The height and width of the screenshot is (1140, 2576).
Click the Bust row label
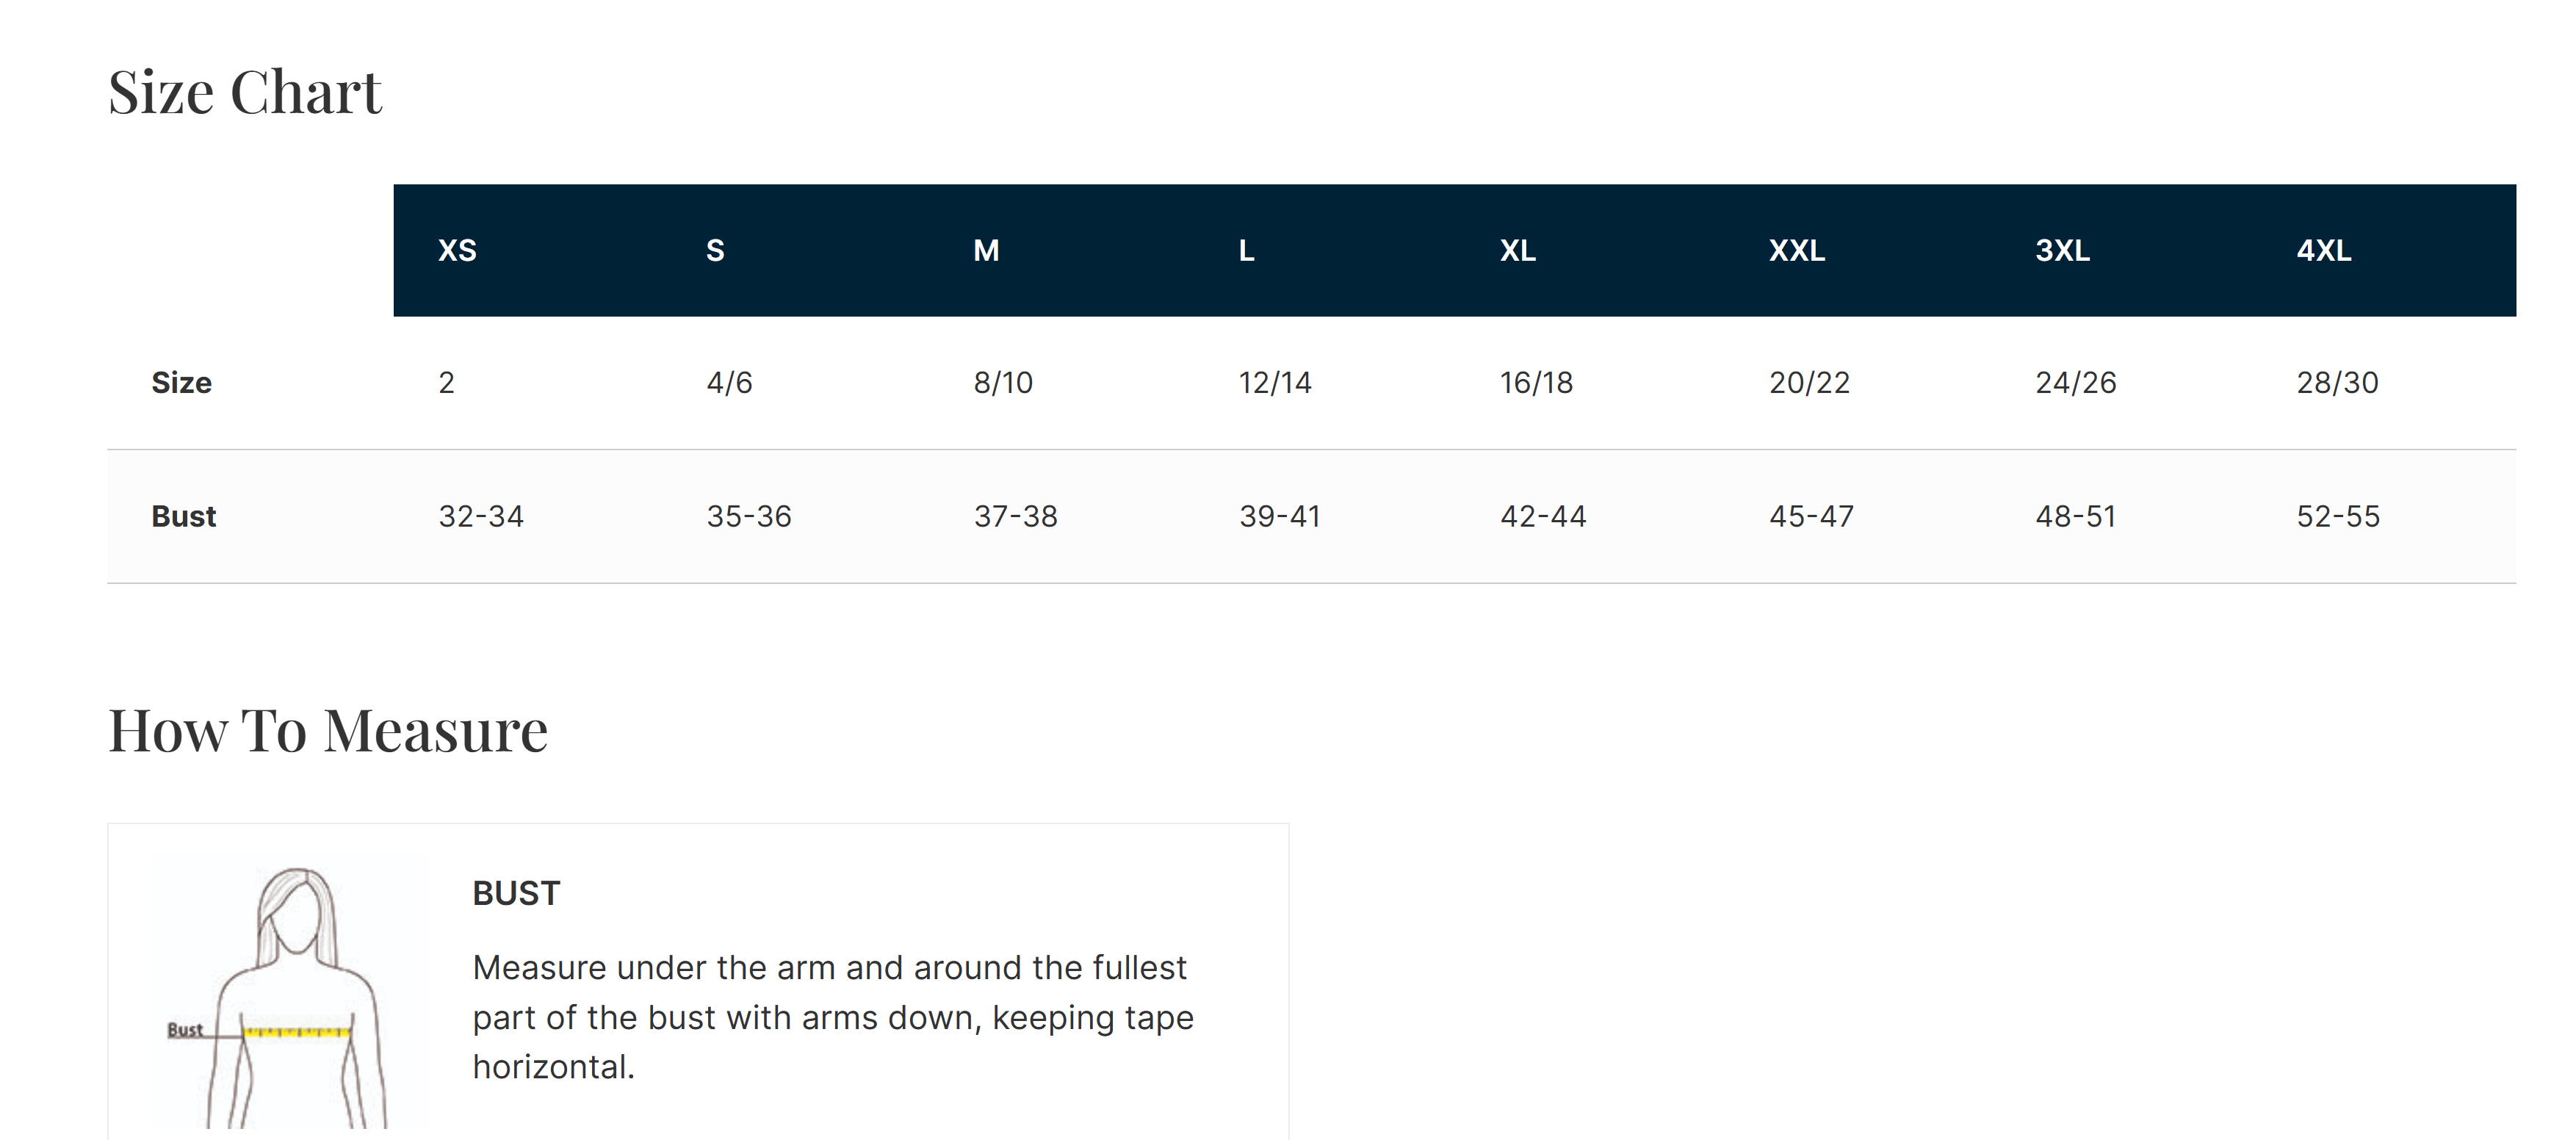183,516
